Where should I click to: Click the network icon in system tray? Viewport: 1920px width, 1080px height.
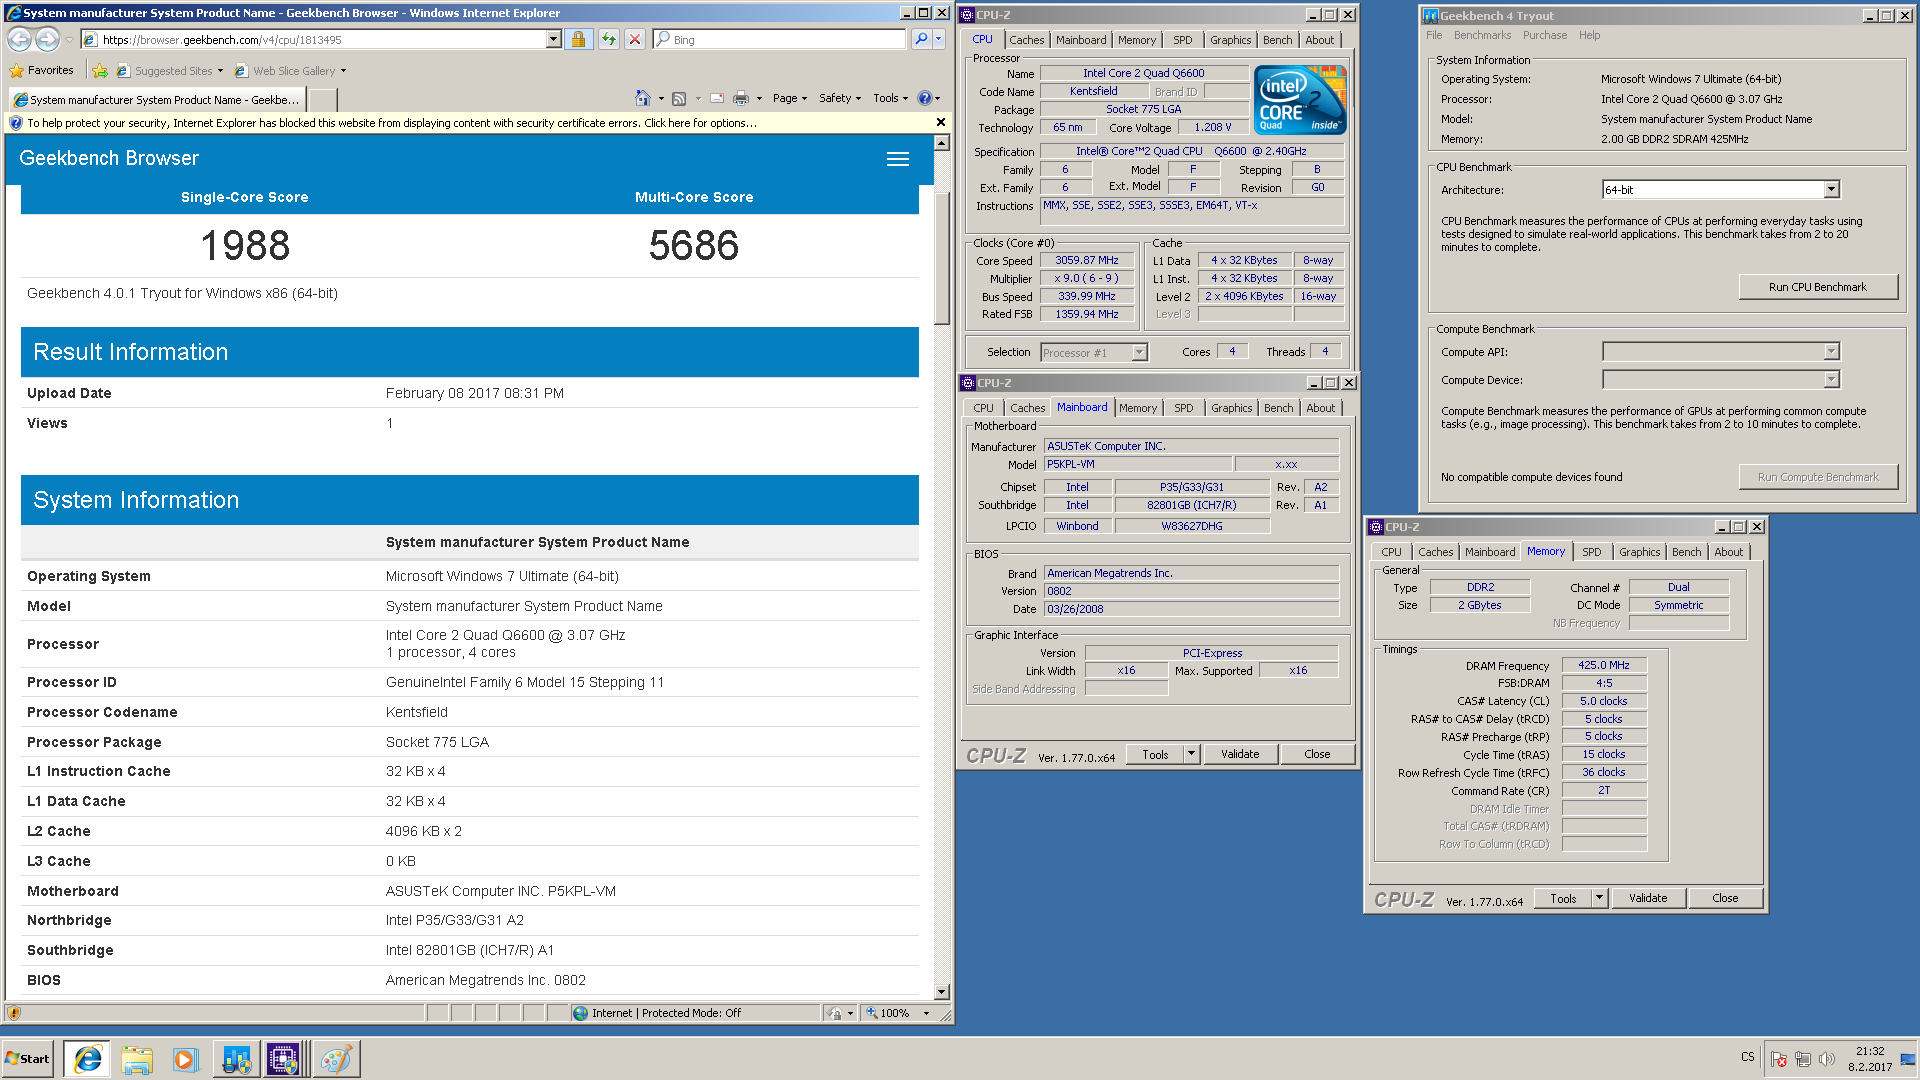1803,1059
